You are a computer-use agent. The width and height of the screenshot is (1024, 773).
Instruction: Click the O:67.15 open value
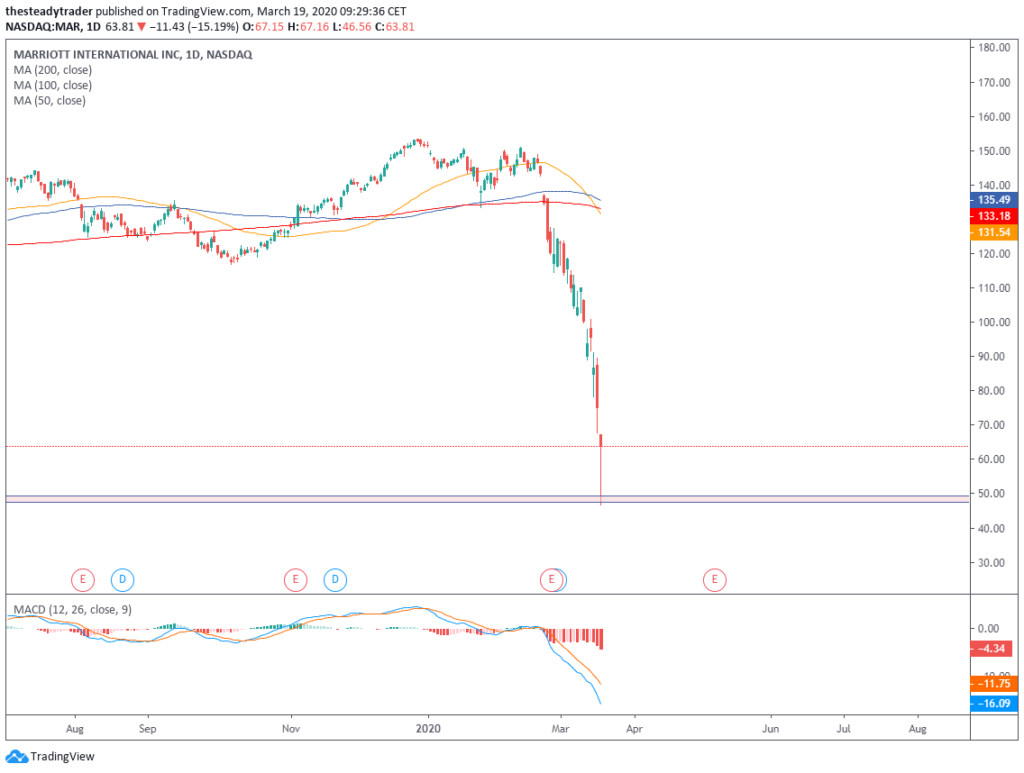[x=263, y=27]
